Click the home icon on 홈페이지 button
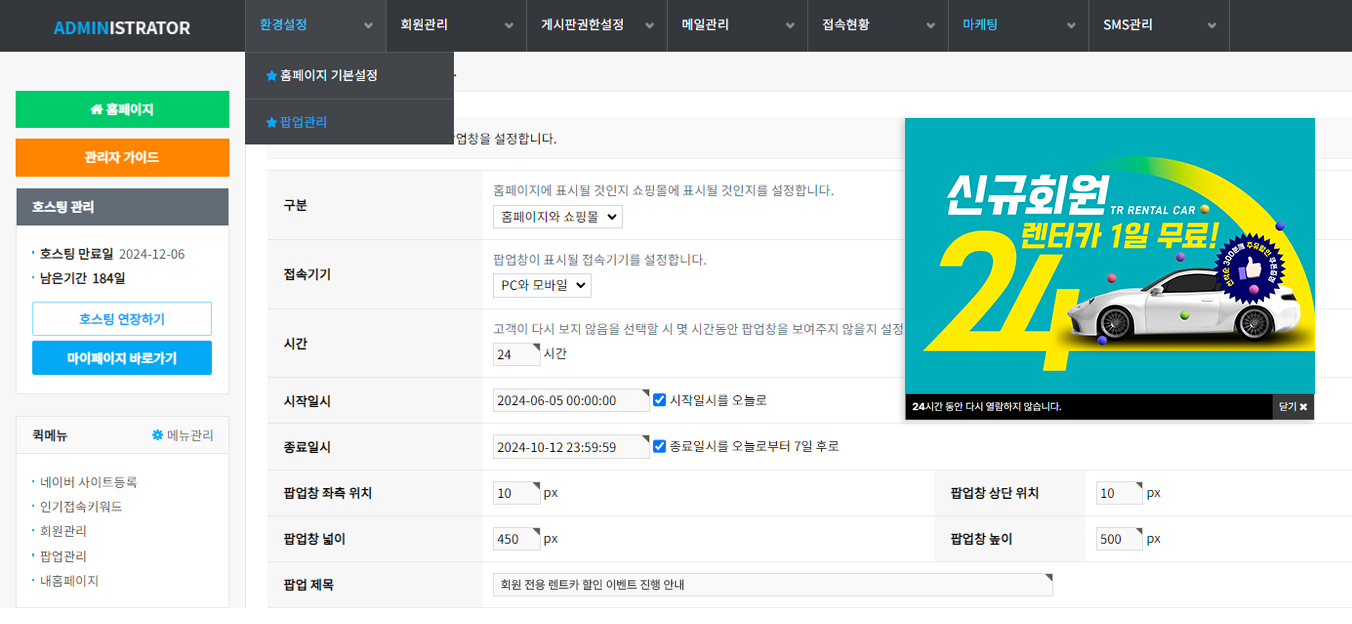Screen dimensions: 1352x624 pyautogui.click(x=97, y=110)
